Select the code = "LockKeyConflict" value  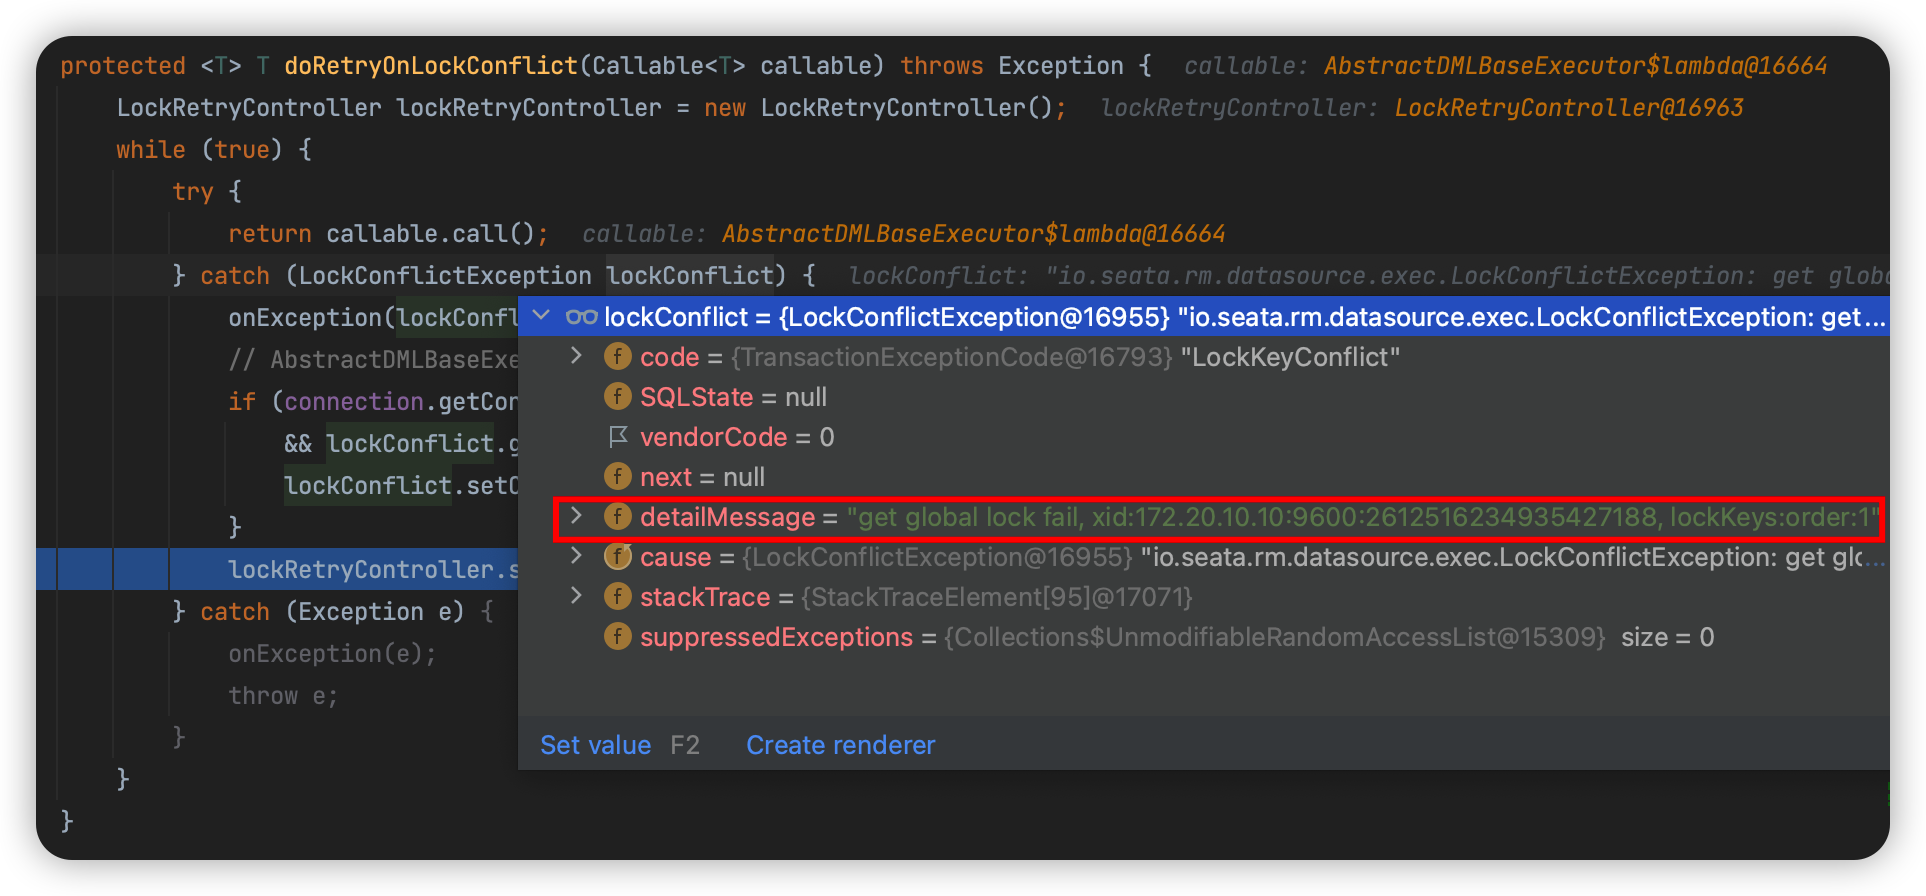click(1290, 357)
